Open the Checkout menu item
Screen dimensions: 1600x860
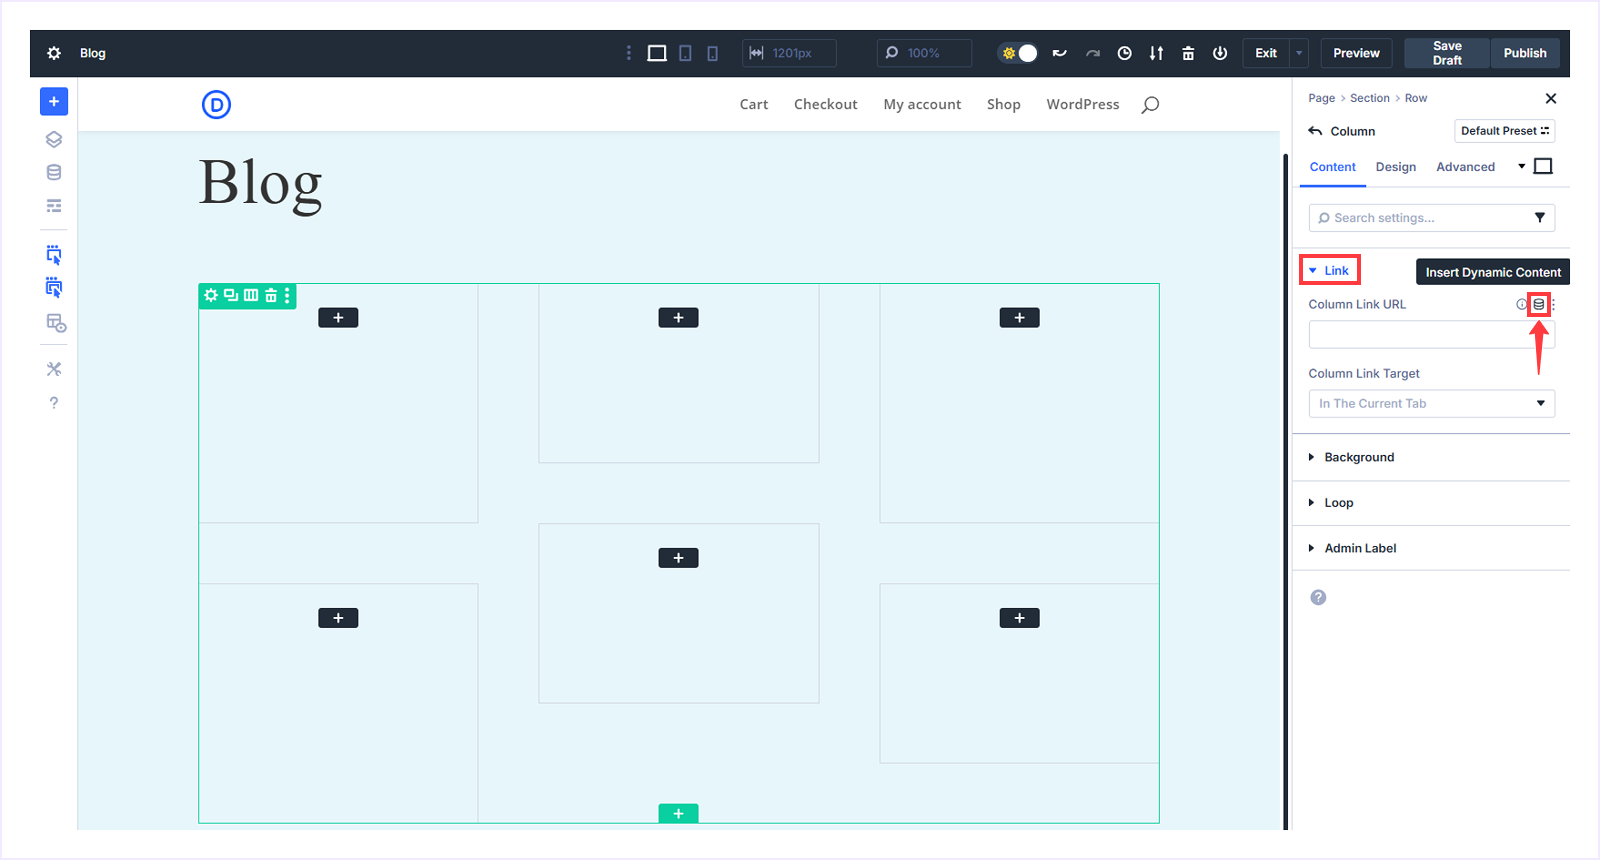pos(825,104)
